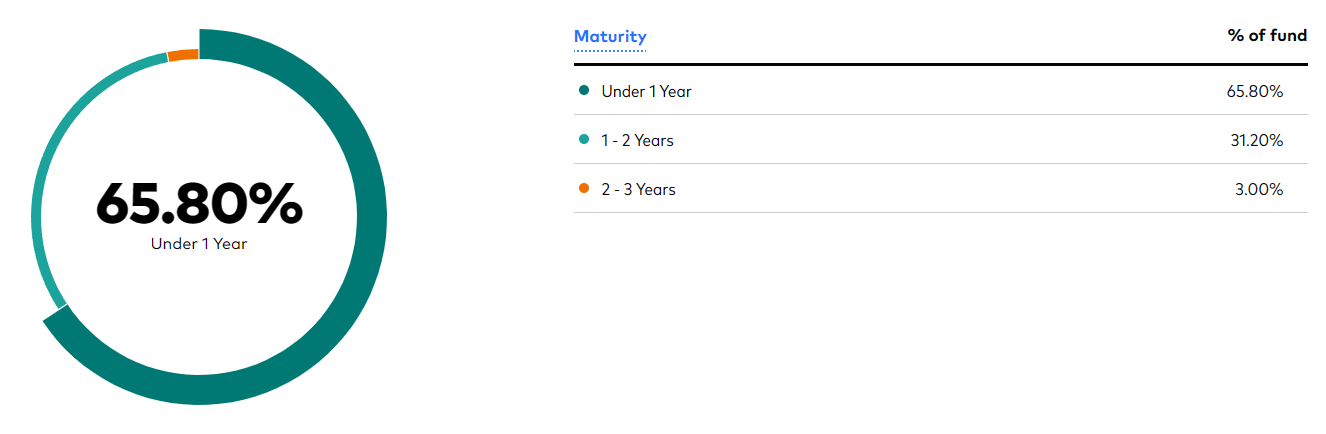
Task: Open the Maturity header link
Action: (x=610, y=37)
